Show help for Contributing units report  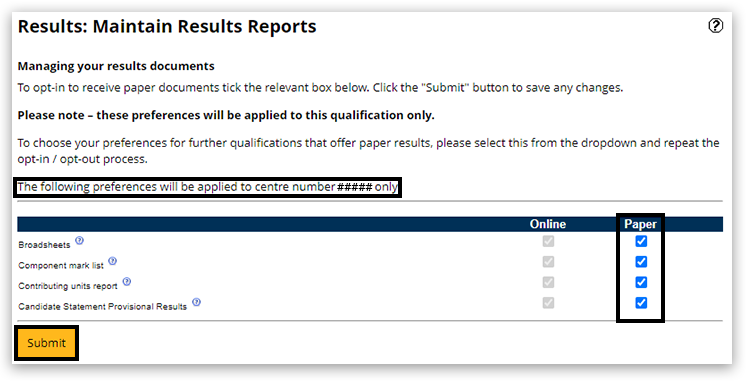tap(127, 282)
